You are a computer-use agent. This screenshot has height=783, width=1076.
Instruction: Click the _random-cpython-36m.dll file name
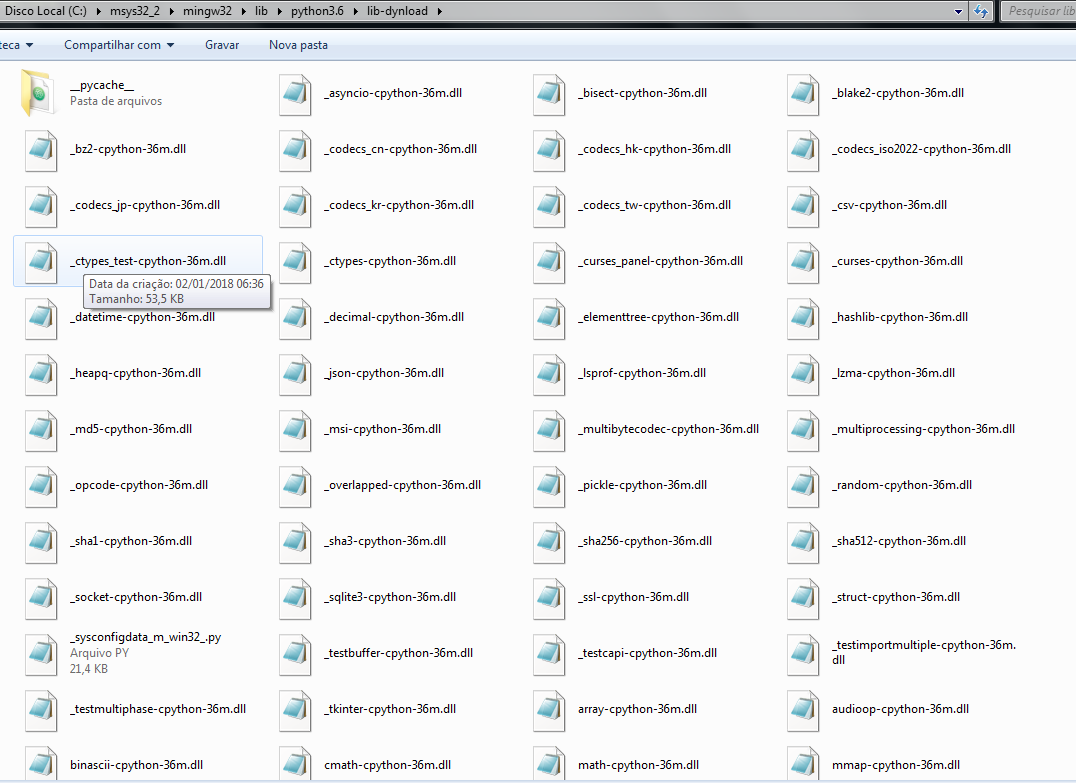[902, 485]
